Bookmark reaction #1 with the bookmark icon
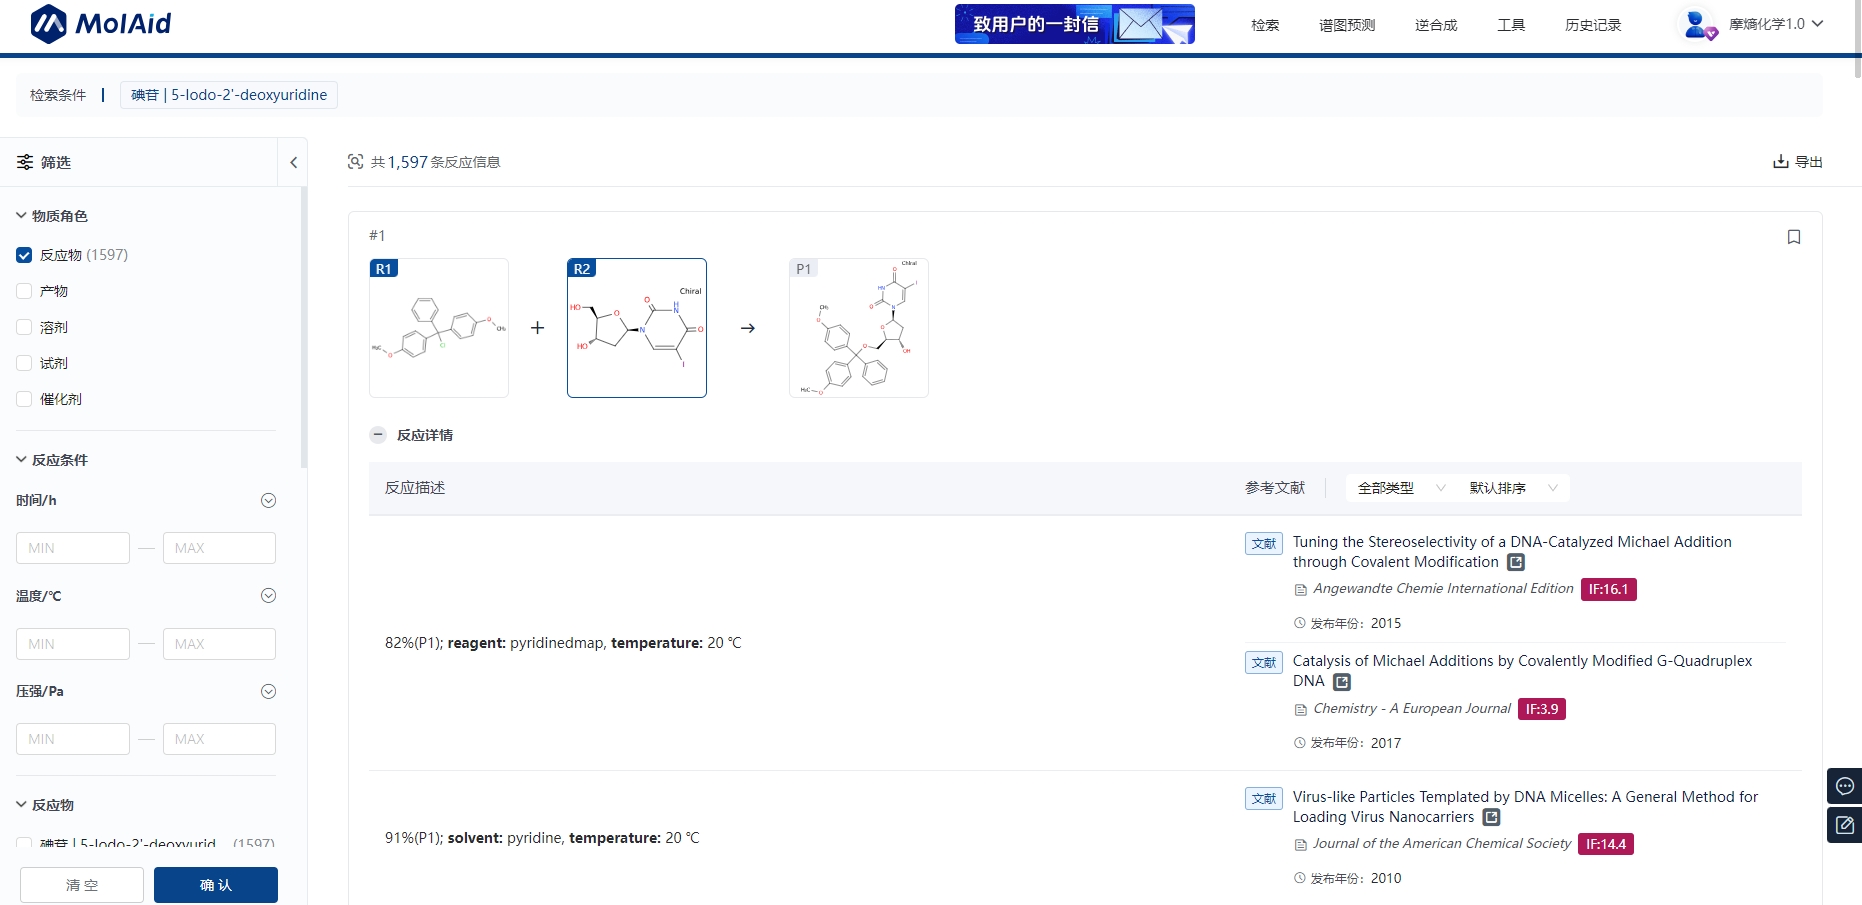This screenshot has height=905, width=1862. coord(1793,237)
